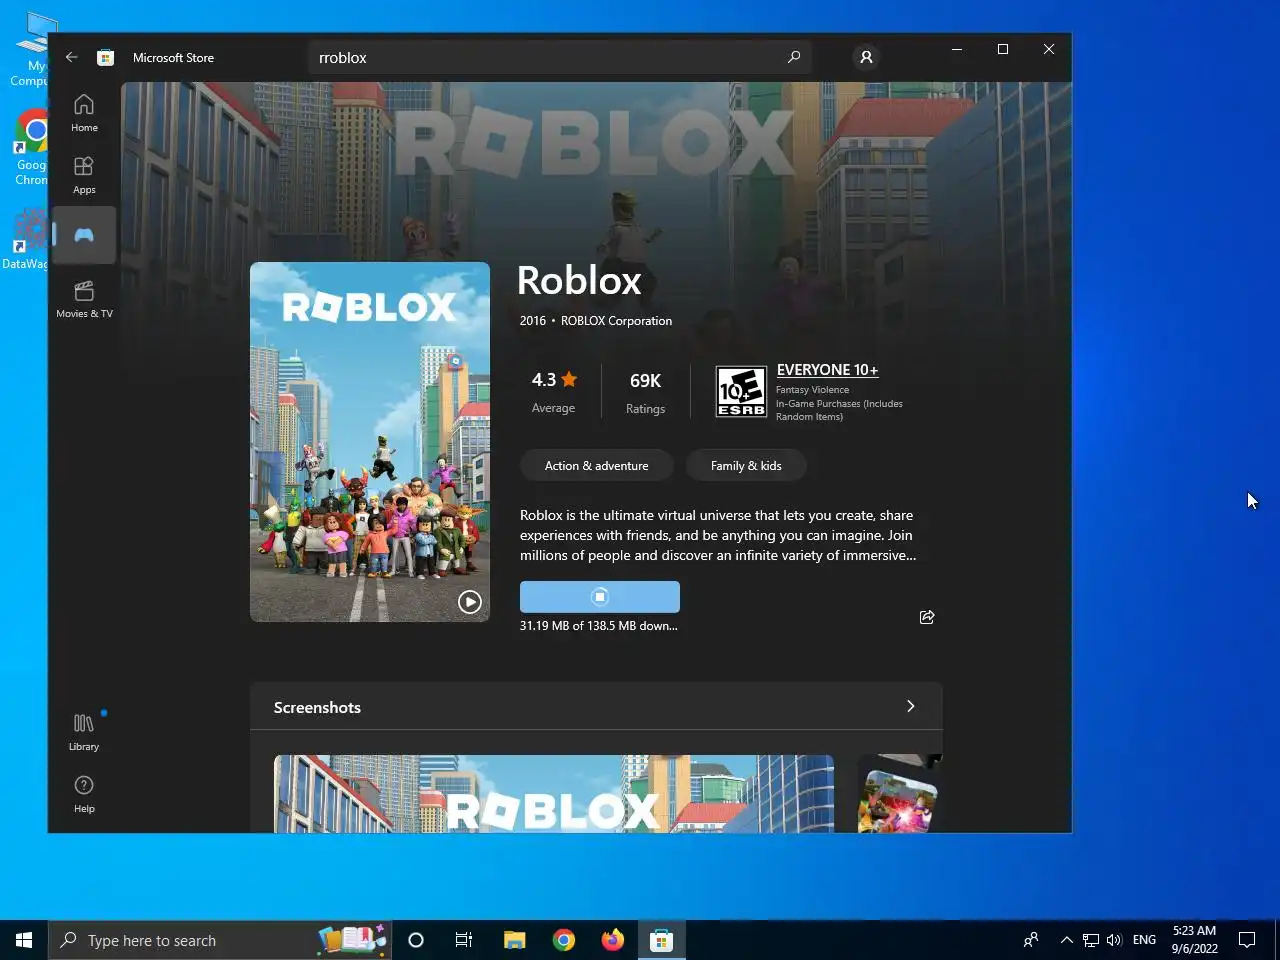Open Task View on taskbar
1280x960 pixels.
click(464, 940)
